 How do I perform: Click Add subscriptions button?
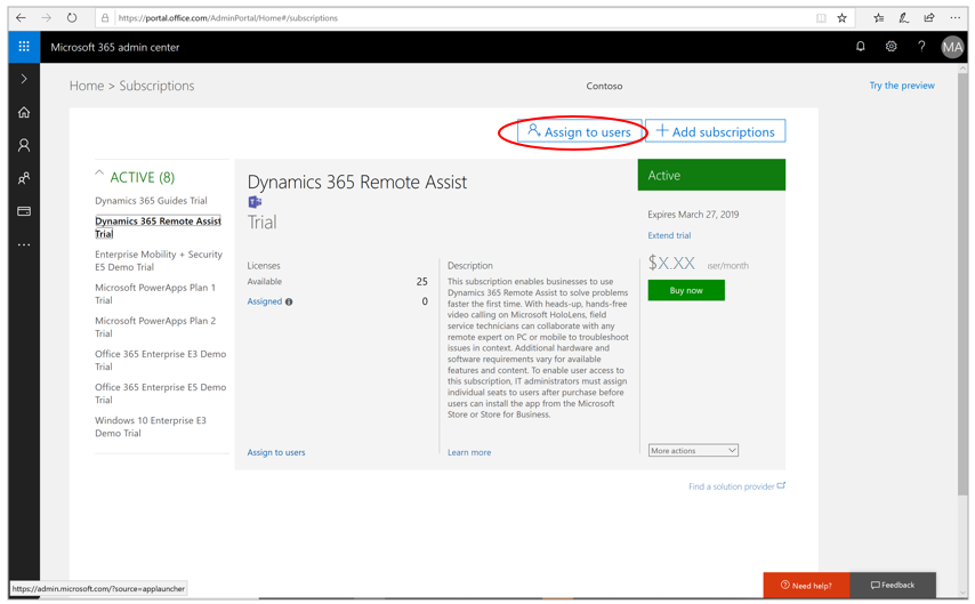[x=715, y=131]
